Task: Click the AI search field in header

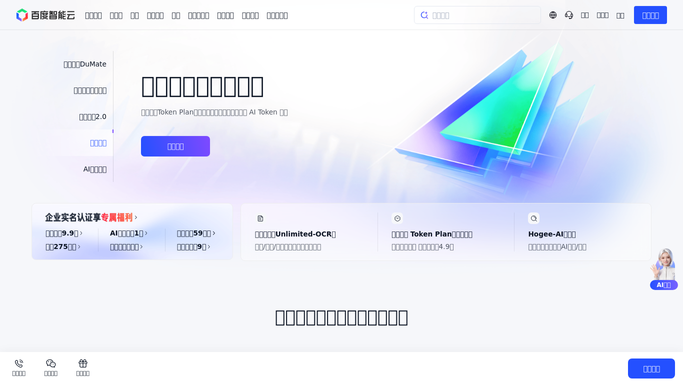Action: (x=477, y=15)
